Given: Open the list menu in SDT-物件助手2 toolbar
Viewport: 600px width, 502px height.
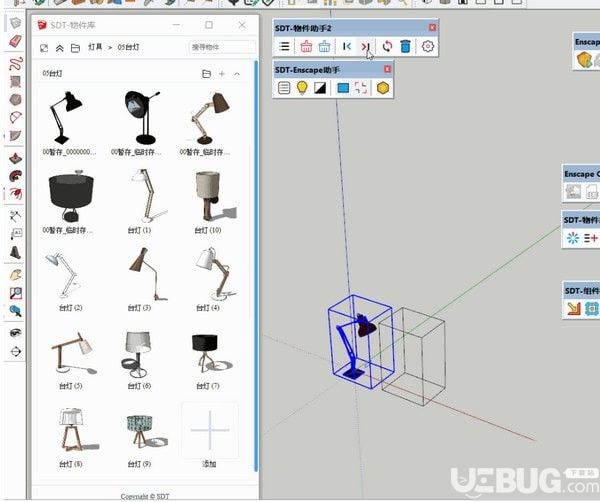Looking at the screenshot, I should (284, 47).
